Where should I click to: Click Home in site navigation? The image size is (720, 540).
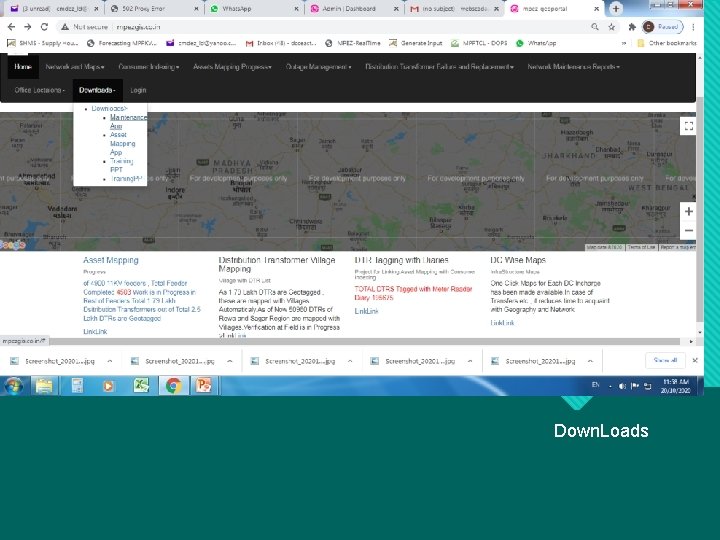[x=22, y=67]
